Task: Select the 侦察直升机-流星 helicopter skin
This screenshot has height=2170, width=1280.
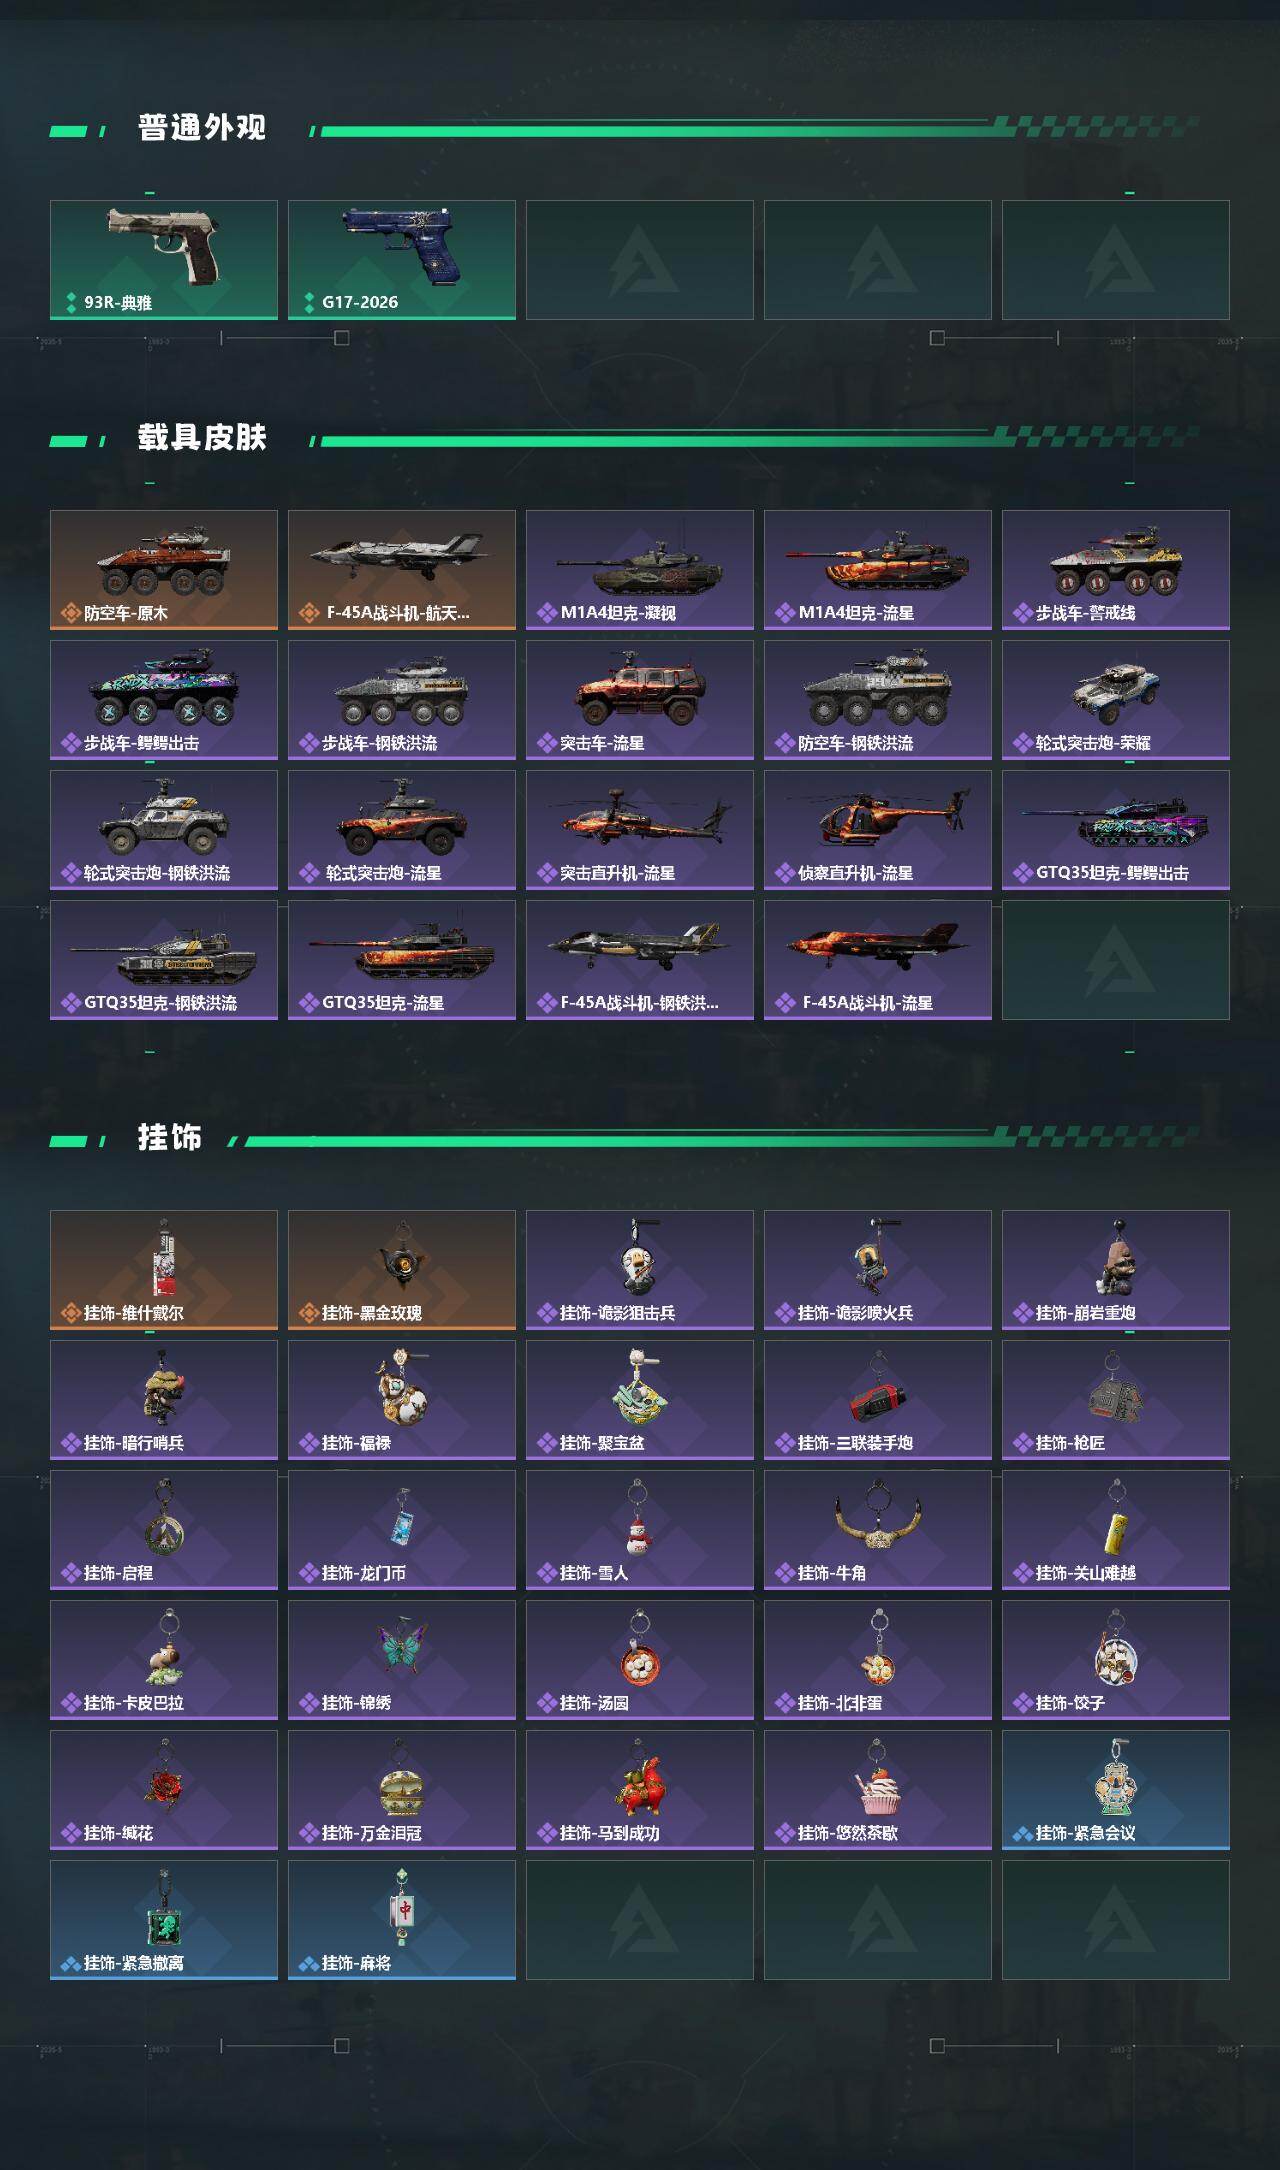Action: click(878, 830)
